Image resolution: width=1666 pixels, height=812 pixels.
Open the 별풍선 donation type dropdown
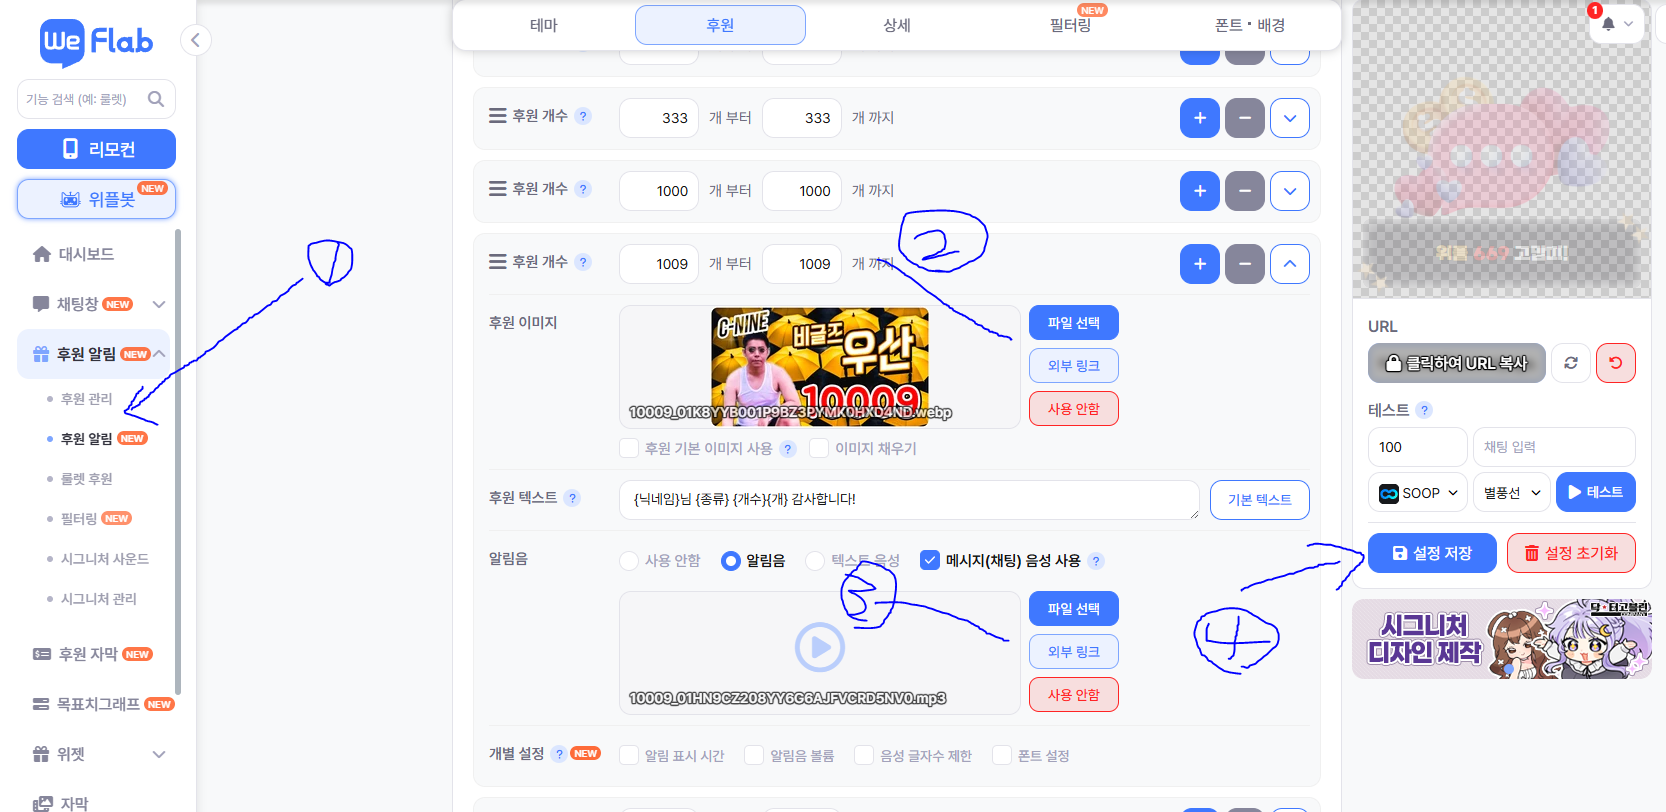coord(1511,493)
